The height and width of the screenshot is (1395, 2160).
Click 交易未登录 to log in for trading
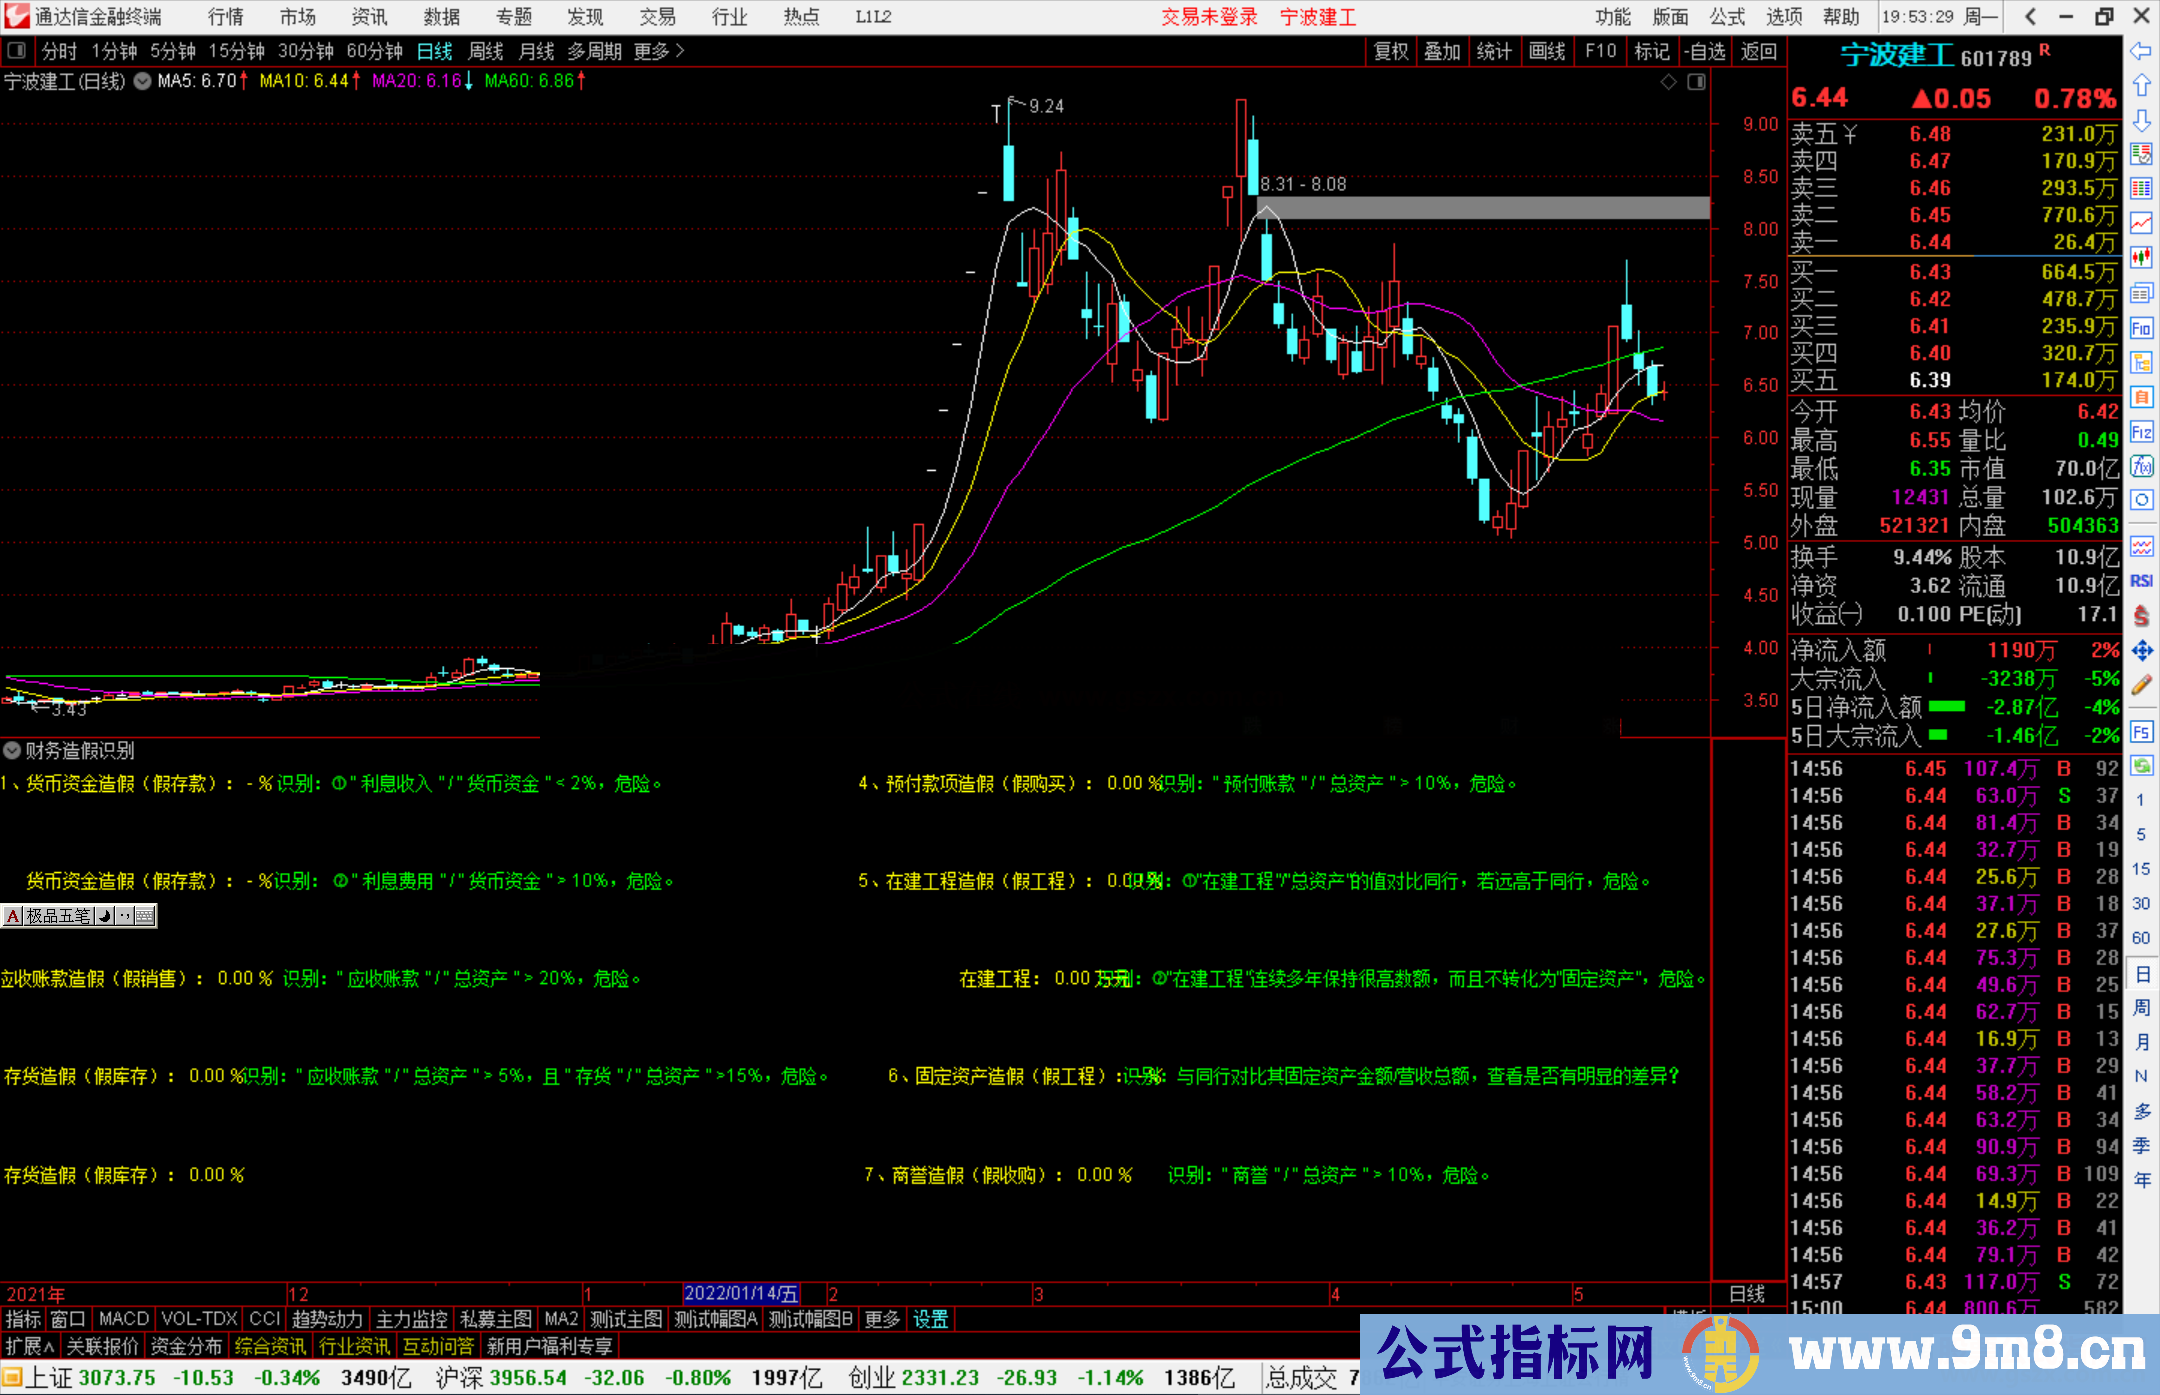[1209, 17]
